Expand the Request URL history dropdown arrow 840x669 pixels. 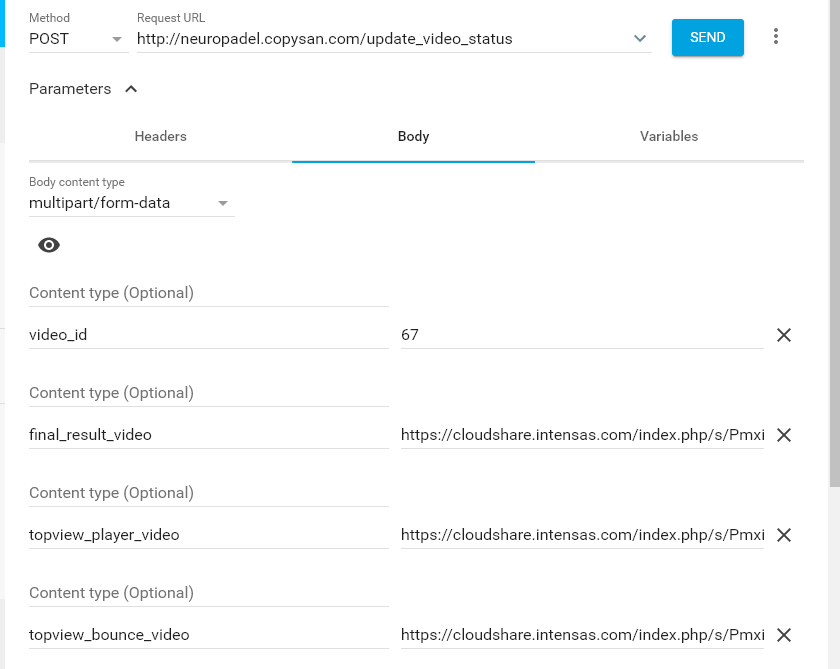click(640, 39)
